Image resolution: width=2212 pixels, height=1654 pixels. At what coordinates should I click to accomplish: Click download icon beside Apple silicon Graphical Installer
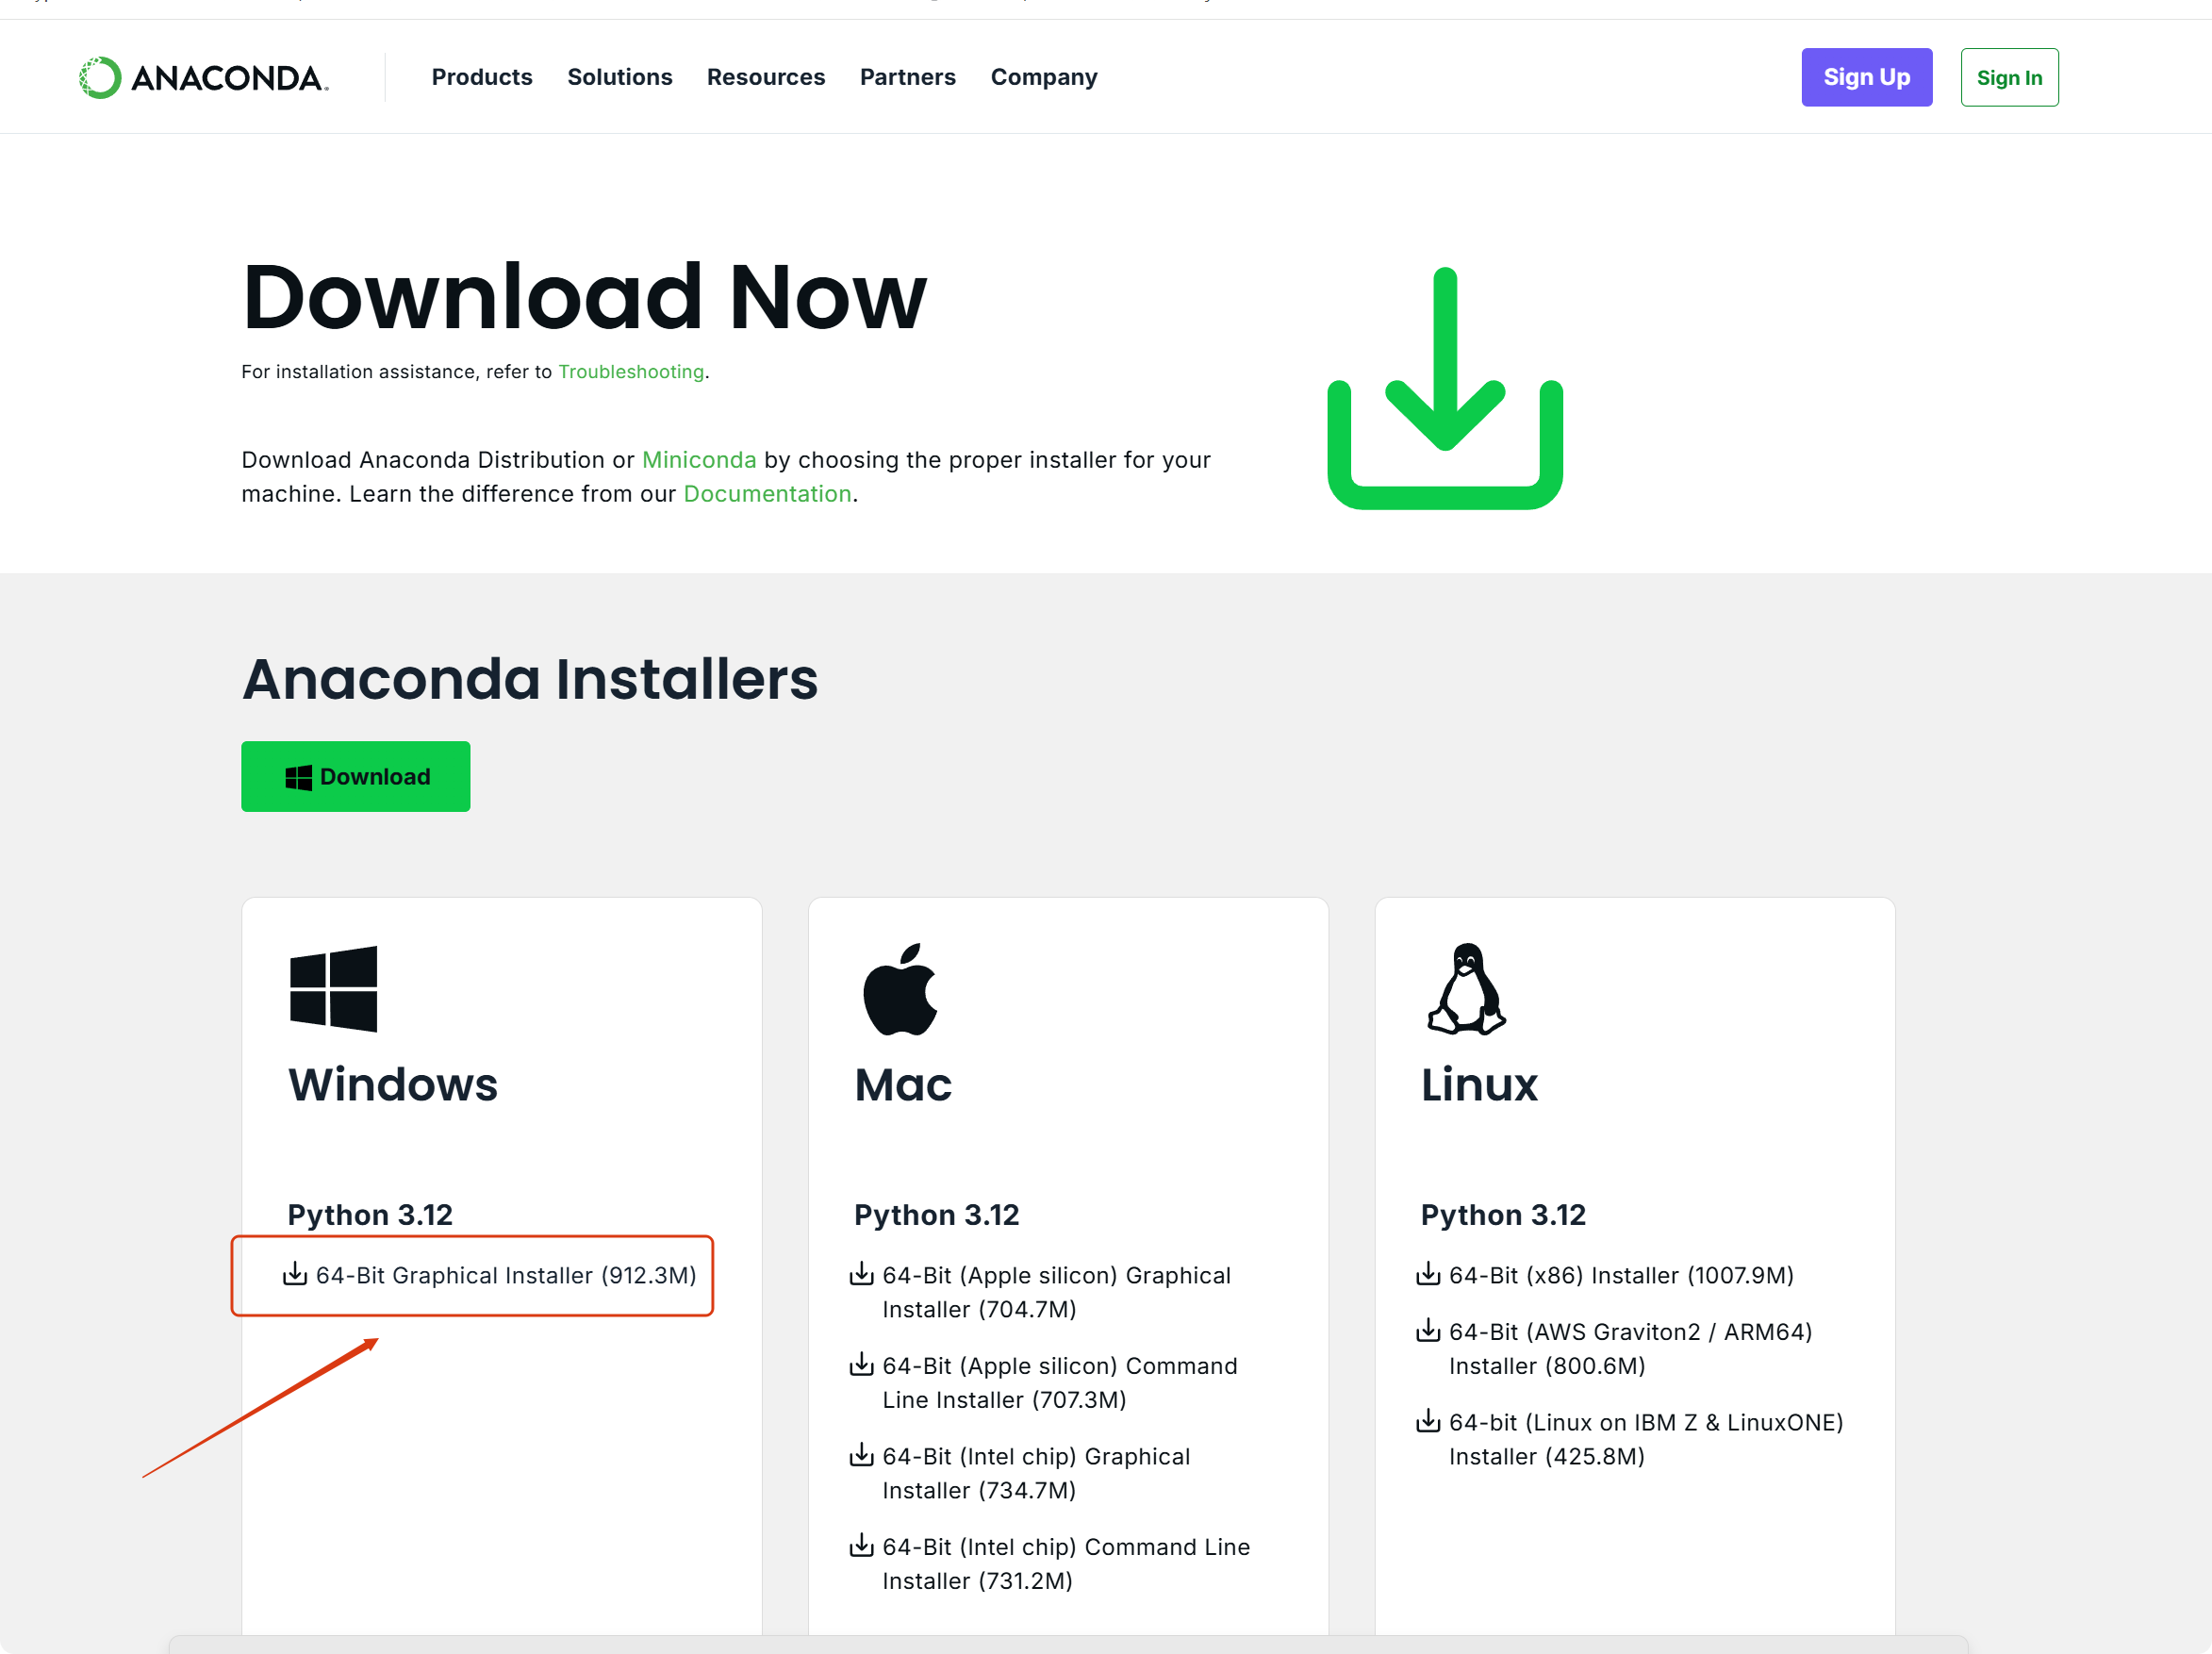861,1274
